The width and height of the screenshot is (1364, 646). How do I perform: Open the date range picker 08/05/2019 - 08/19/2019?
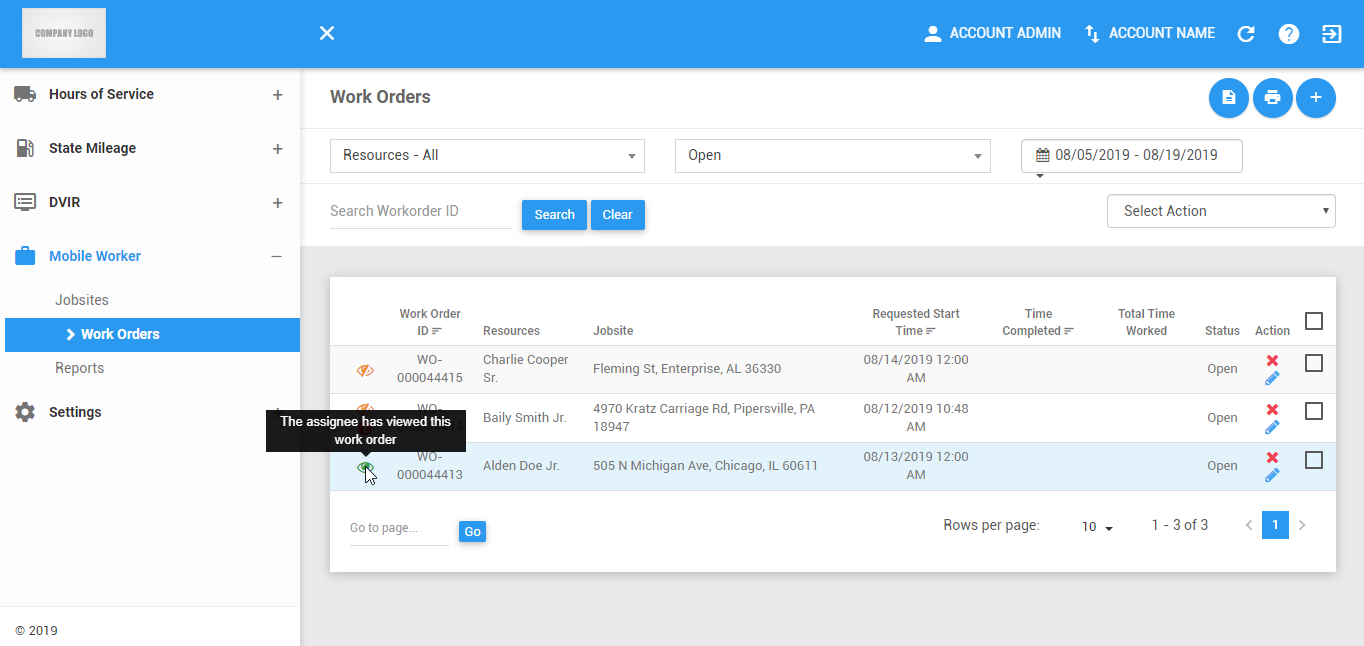tap(1131, 155)
